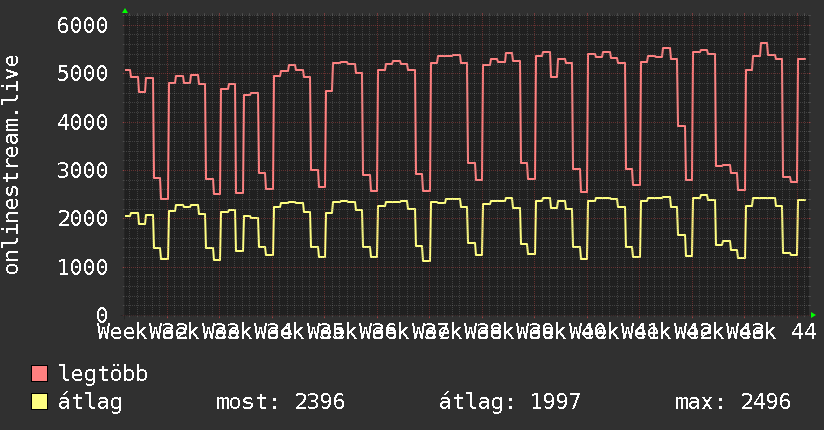The height and width of the screenshot is (430, 824).
Task: Click the 5000 y-axis label
Action: [x=83, y=74]
